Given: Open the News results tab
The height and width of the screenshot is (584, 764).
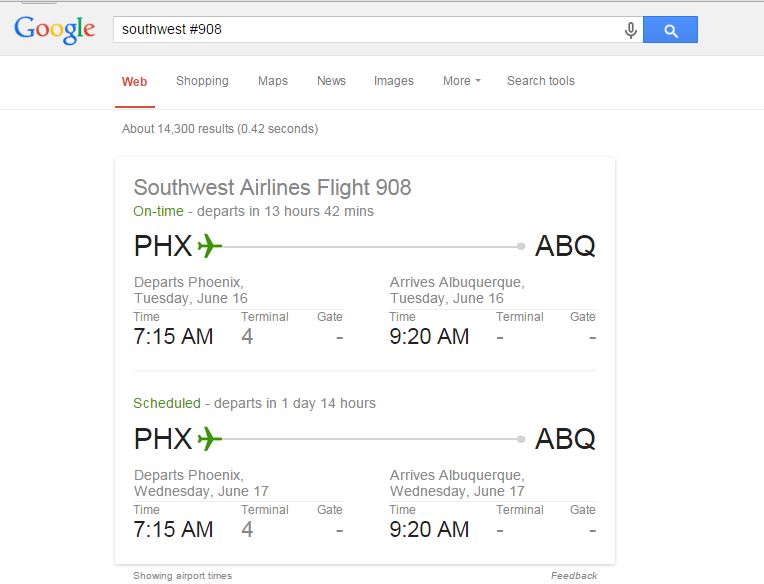Looking at the screenshot, I should click(331, 81).
